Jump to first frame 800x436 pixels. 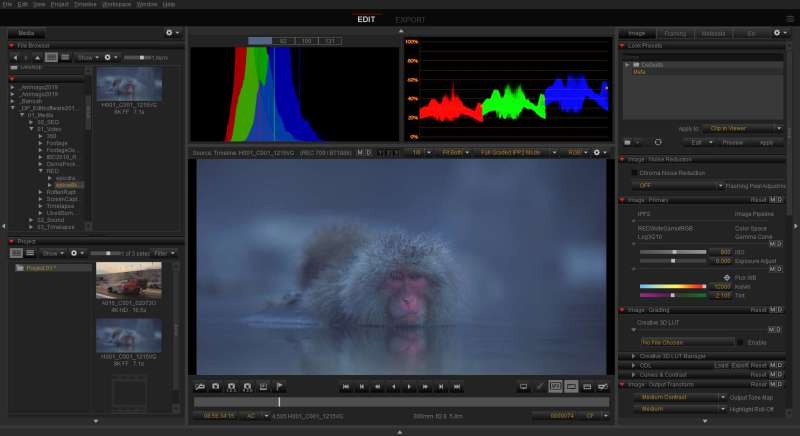point(345,387)
